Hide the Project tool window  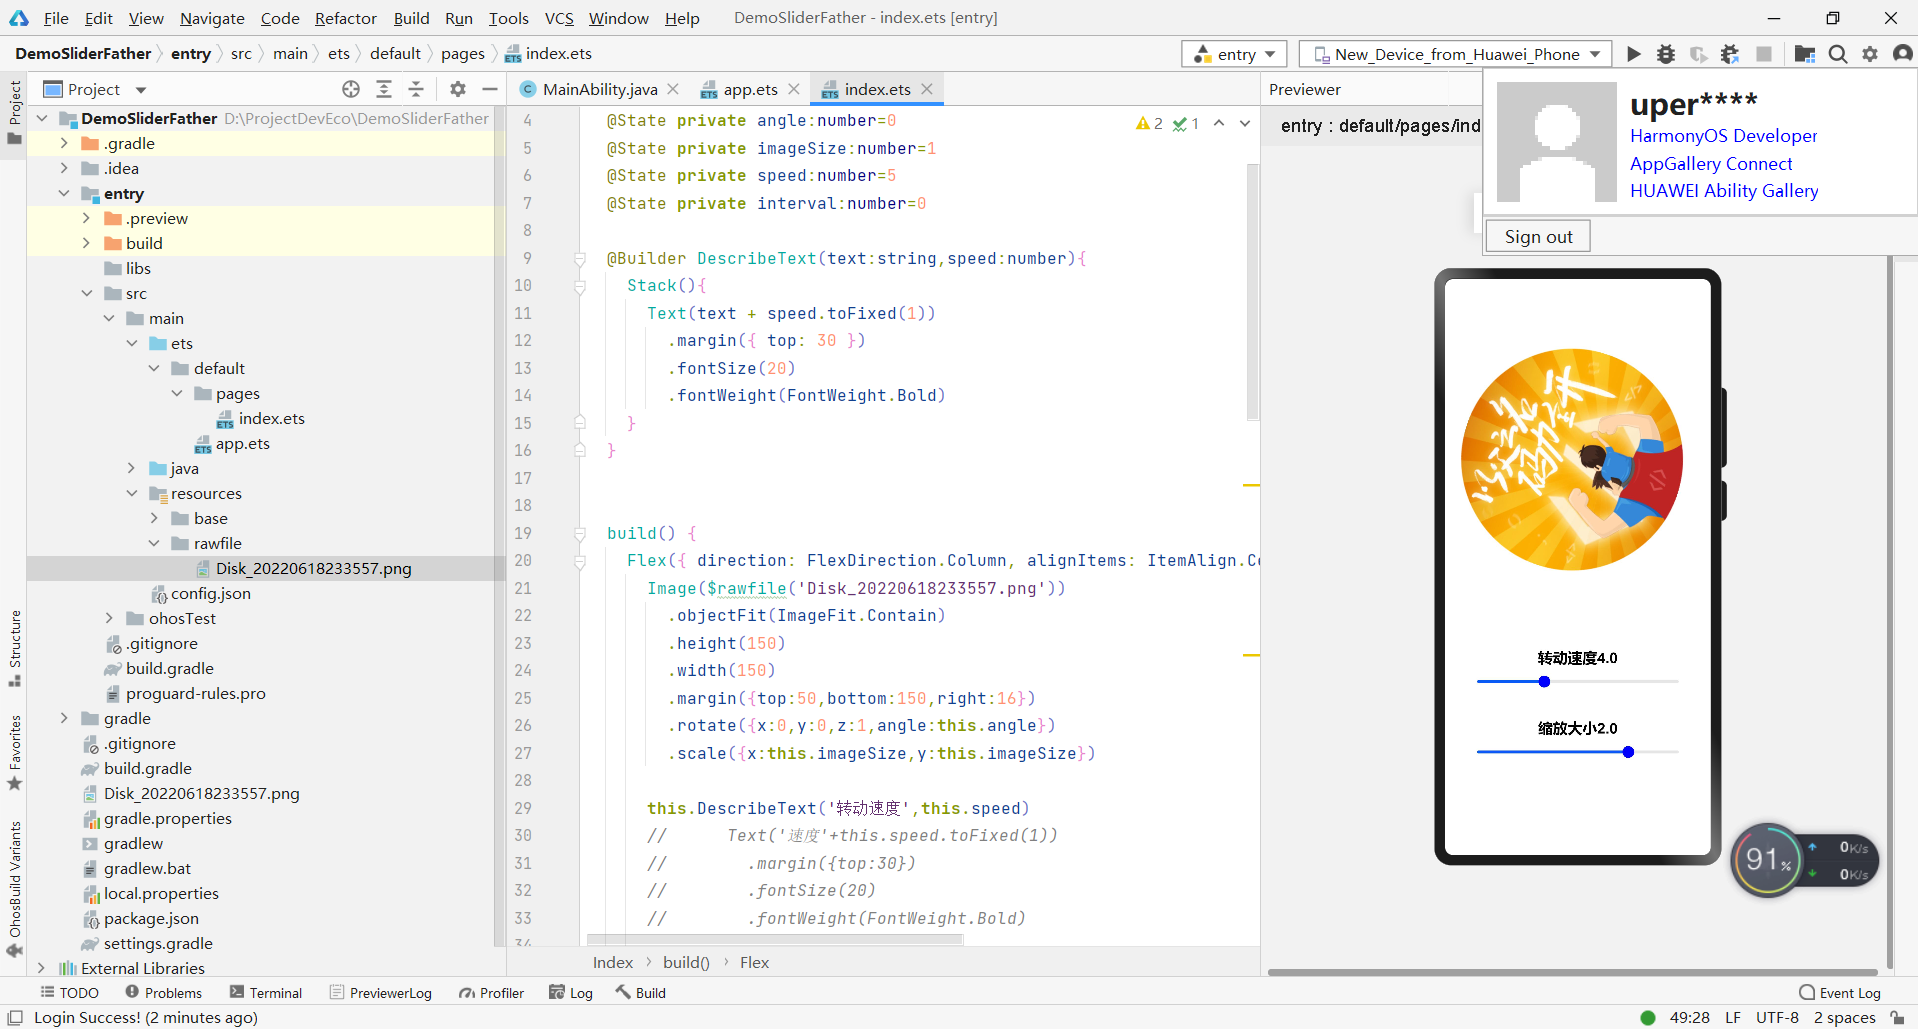tap(490, 89)
